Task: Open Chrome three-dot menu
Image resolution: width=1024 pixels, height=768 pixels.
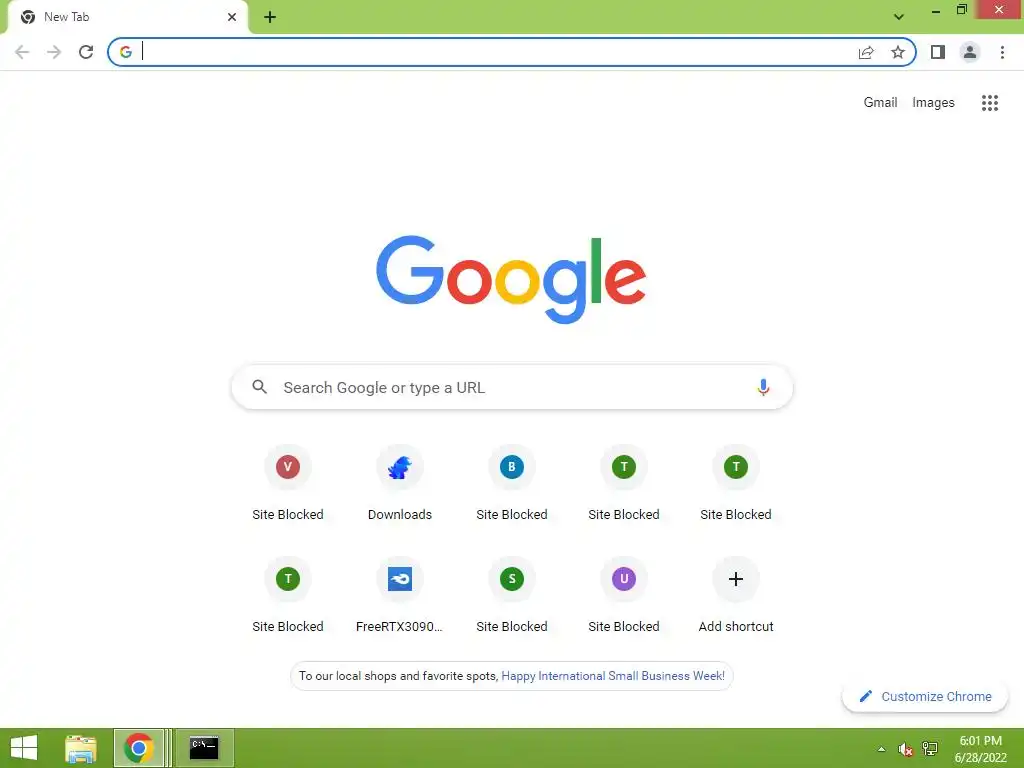Action: [1002, 52]
